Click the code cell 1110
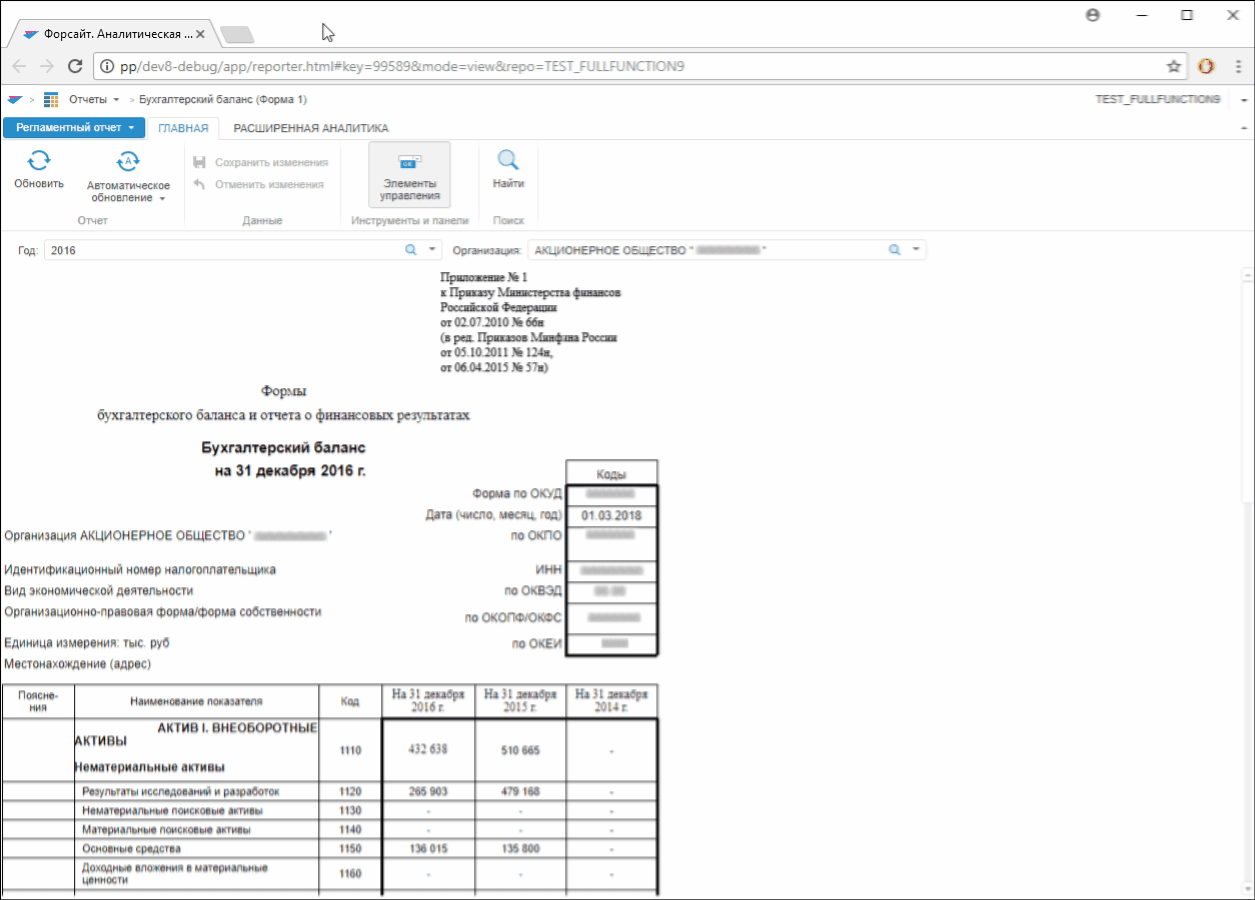1255x900 pixels. pos(350,750)
